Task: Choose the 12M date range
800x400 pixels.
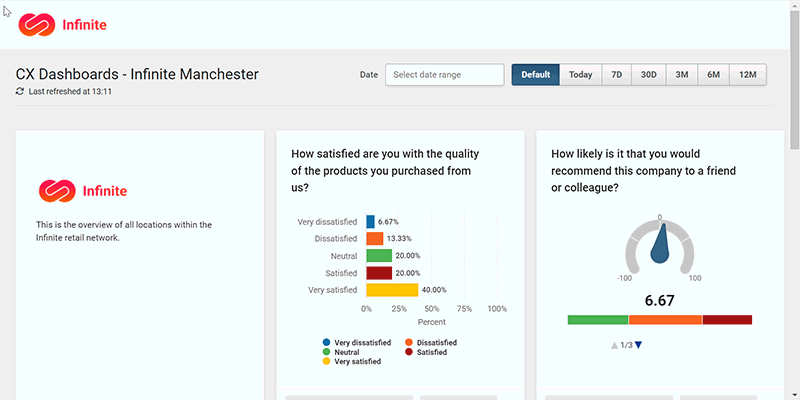Action: (x=748, y=75)
